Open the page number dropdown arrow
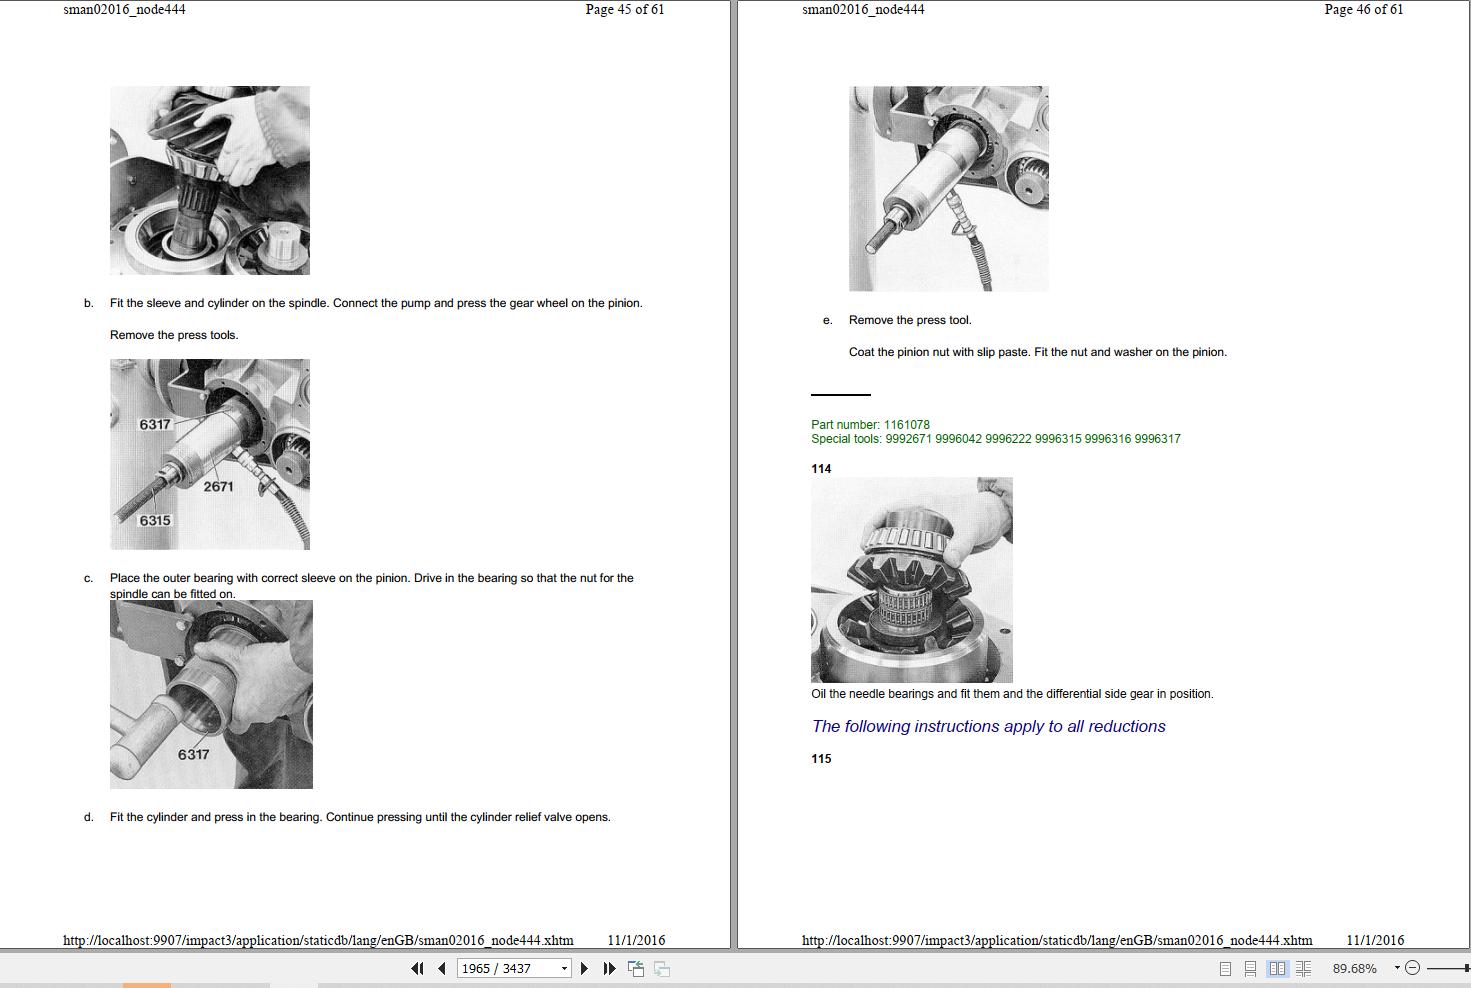The width and height of the screenshot is (1471, 988). (564, 968)
